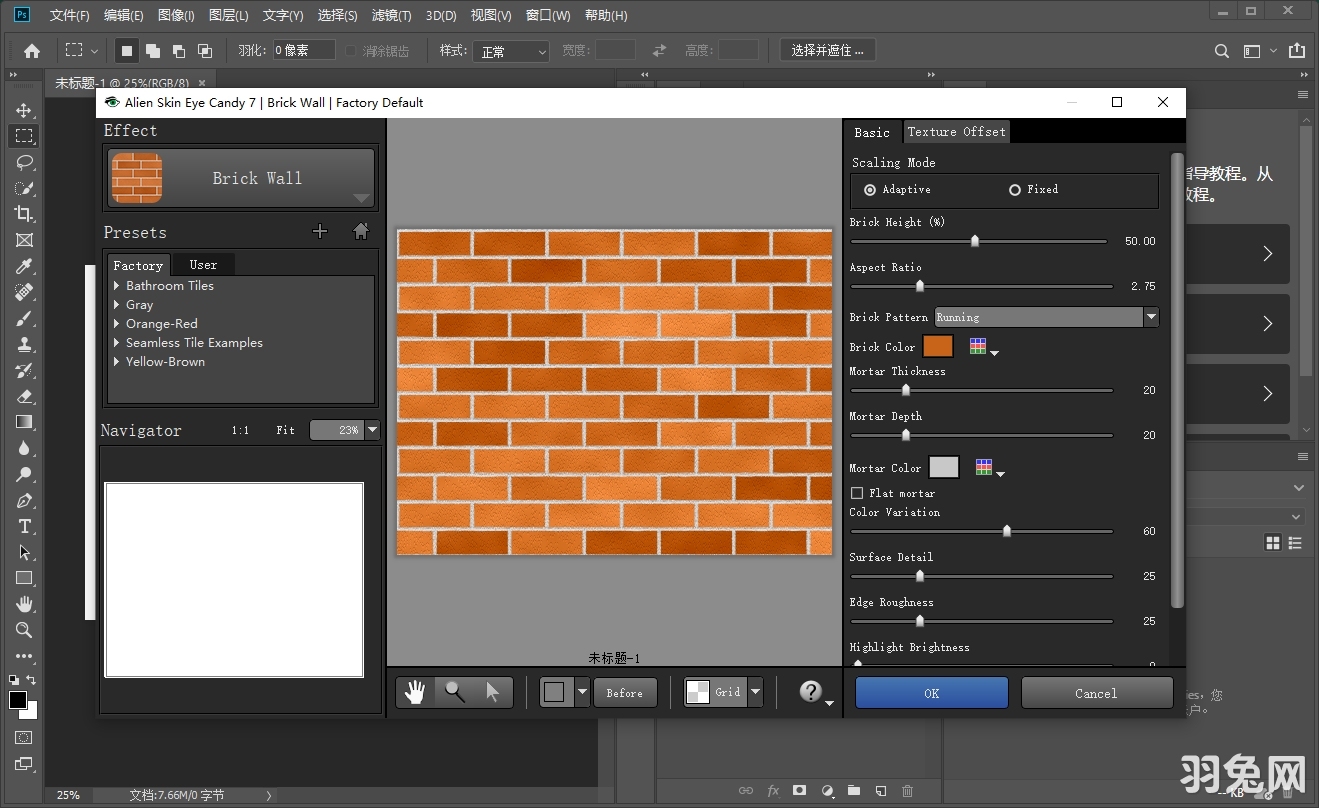Screen dimensions: 1319x808
Task: Switch to the Texture Offset tab
Action: click(x=956, y=132)
